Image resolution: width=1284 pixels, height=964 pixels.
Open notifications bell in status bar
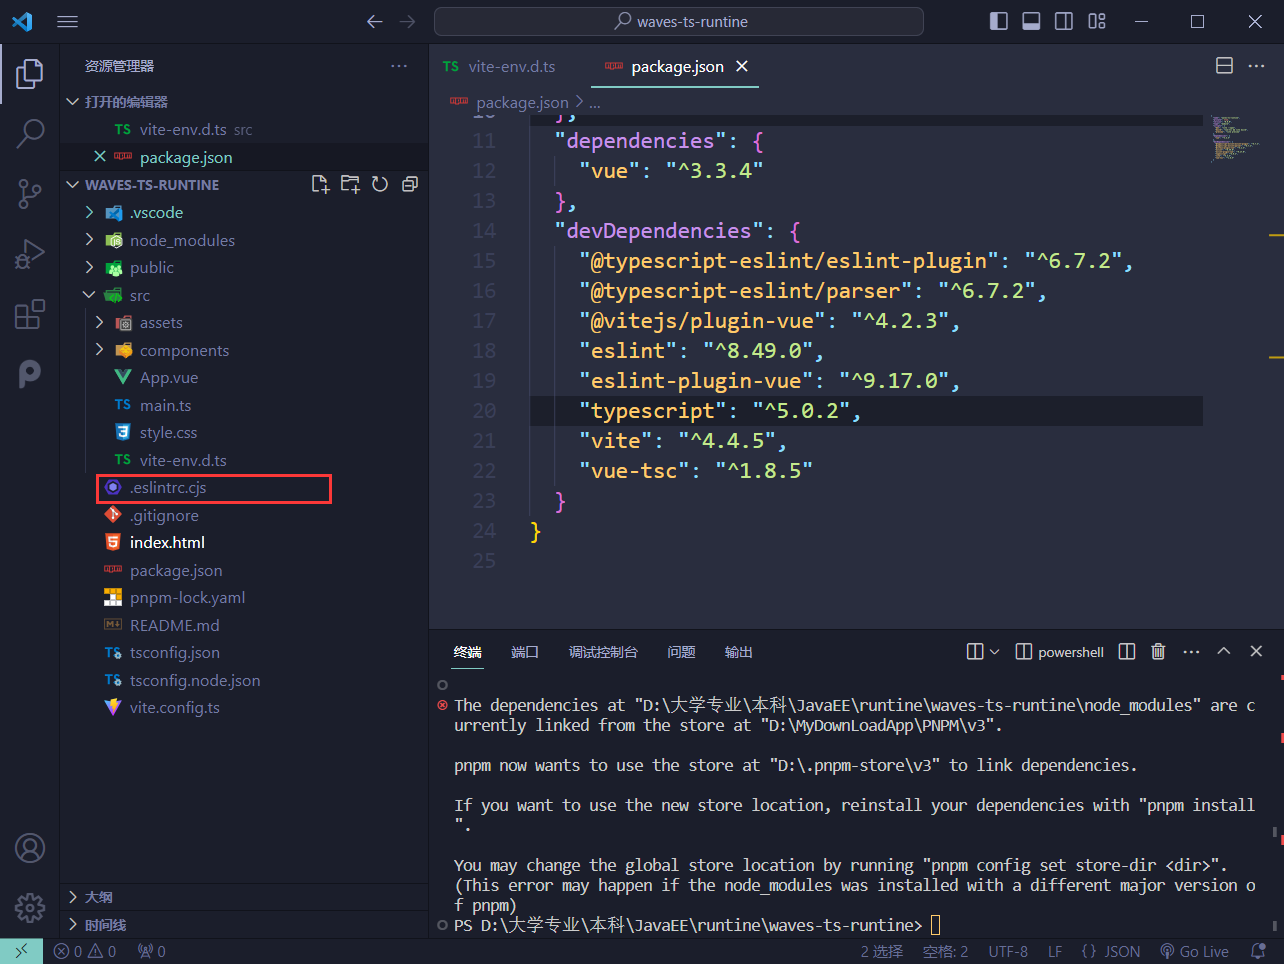pos(1258,951)
